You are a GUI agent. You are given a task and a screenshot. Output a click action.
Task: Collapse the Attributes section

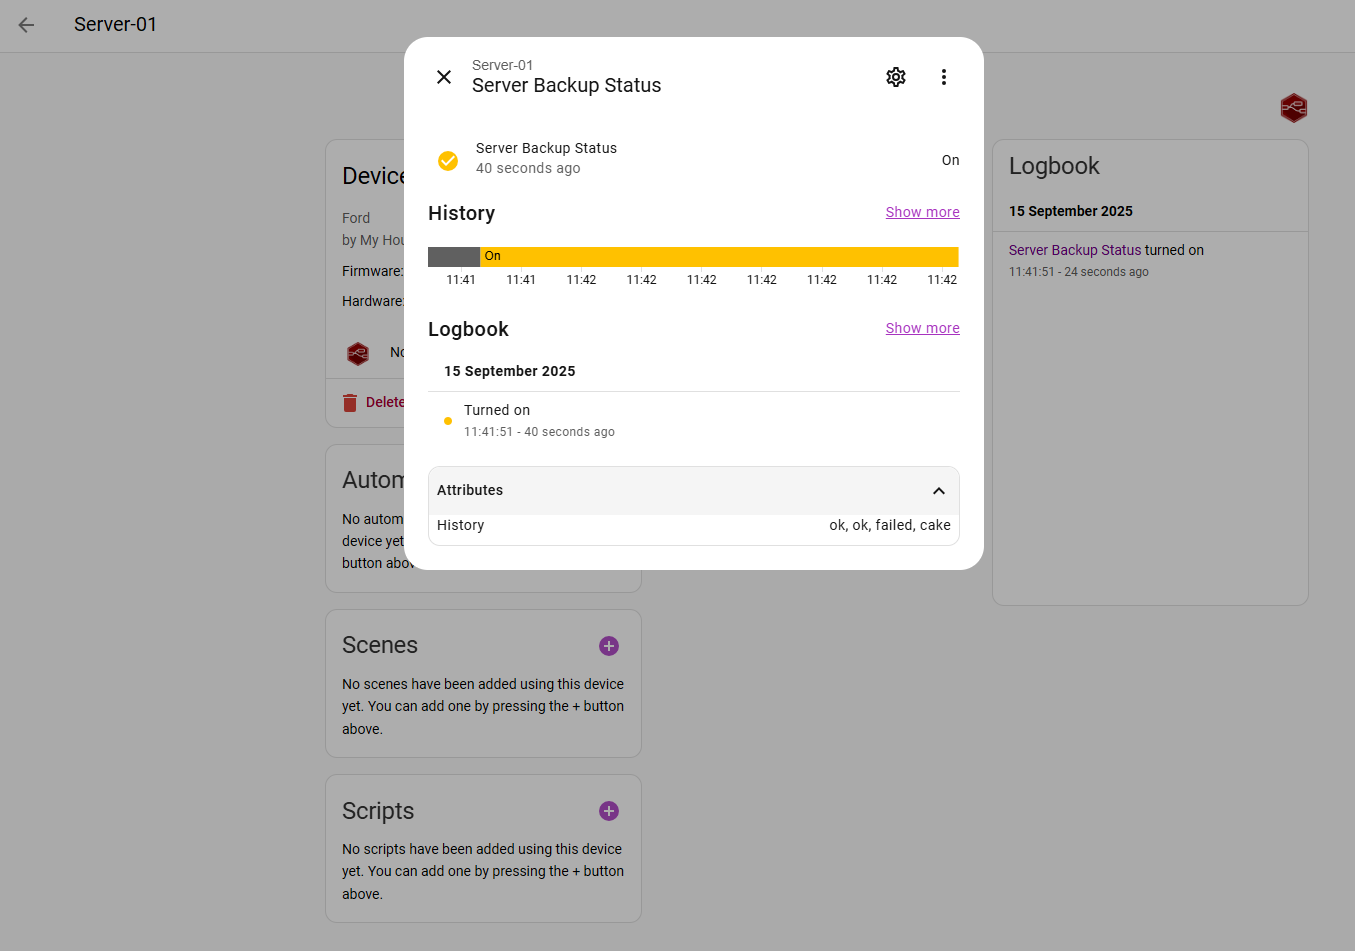pyautogui.click(x=939, y=491)
